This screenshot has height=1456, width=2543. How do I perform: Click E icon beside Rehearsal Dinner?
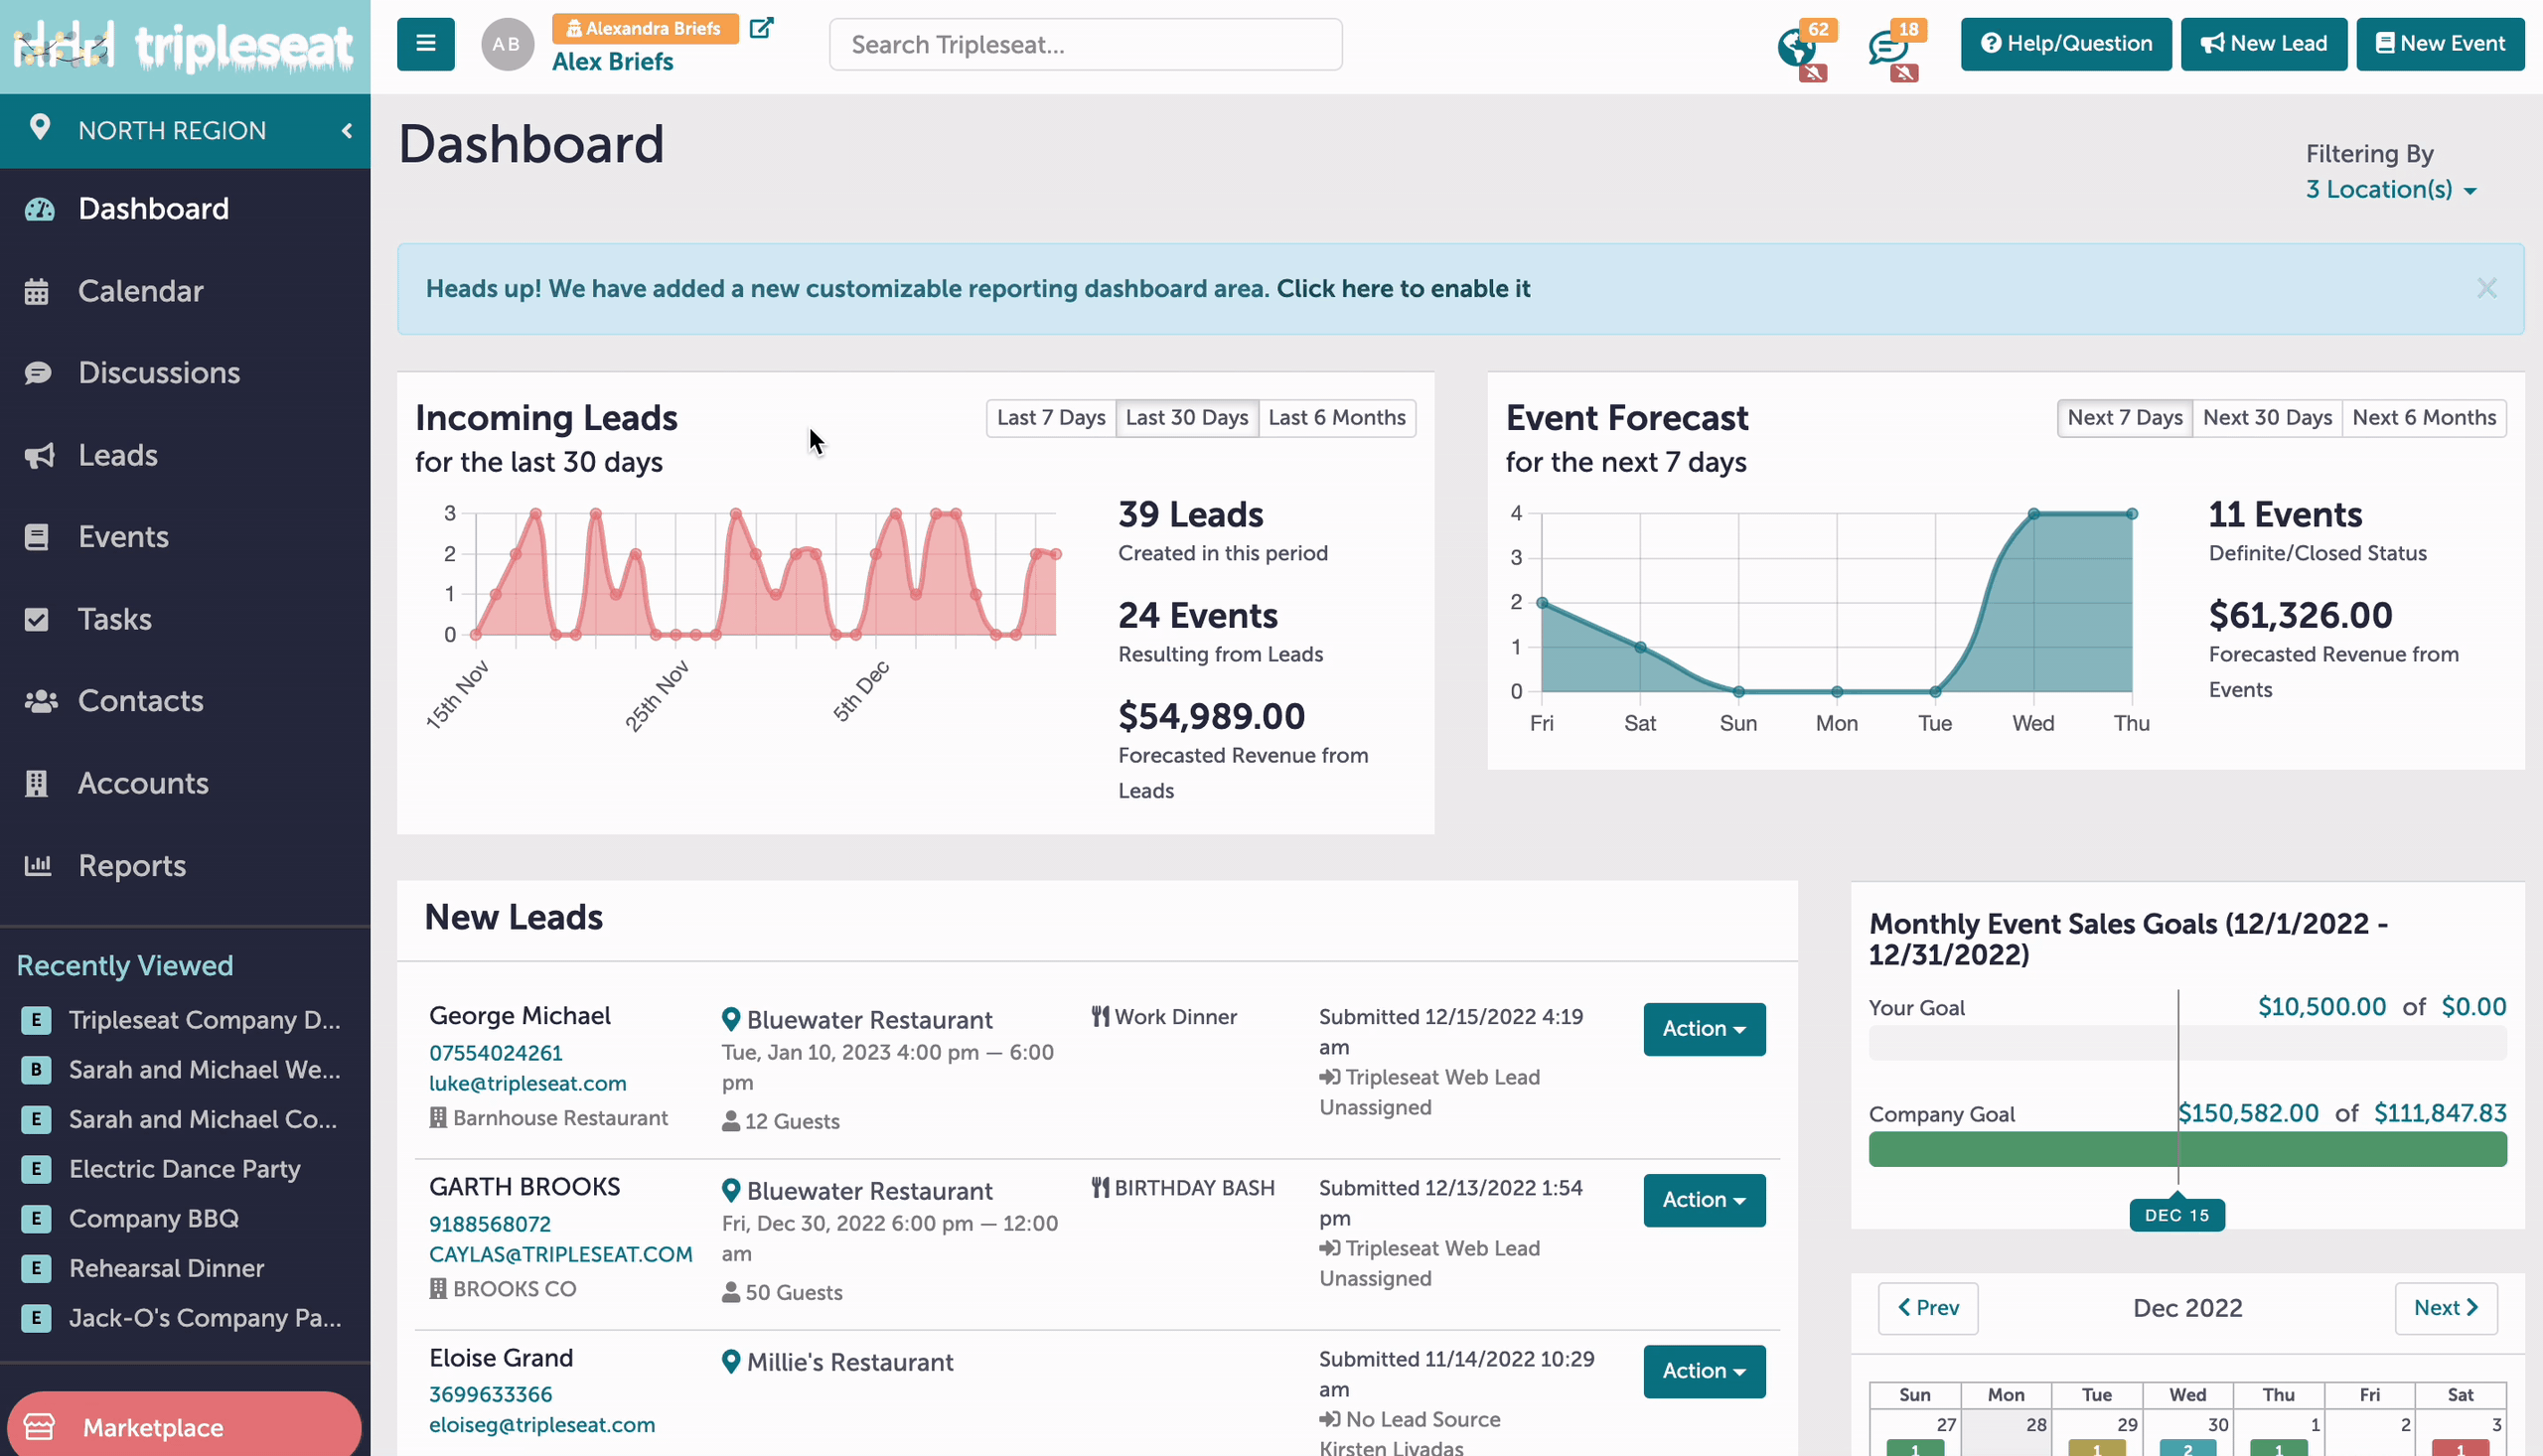(36, 1269)
